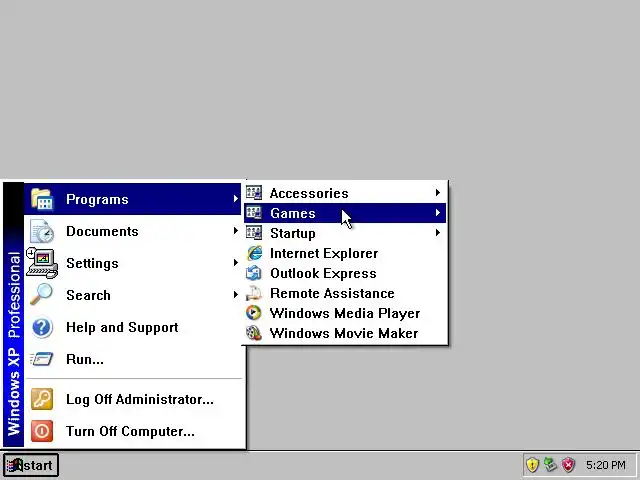This screenshot has width=640, height=480.
Task: Click the Settings computer icon
Action: coord(42,263)
